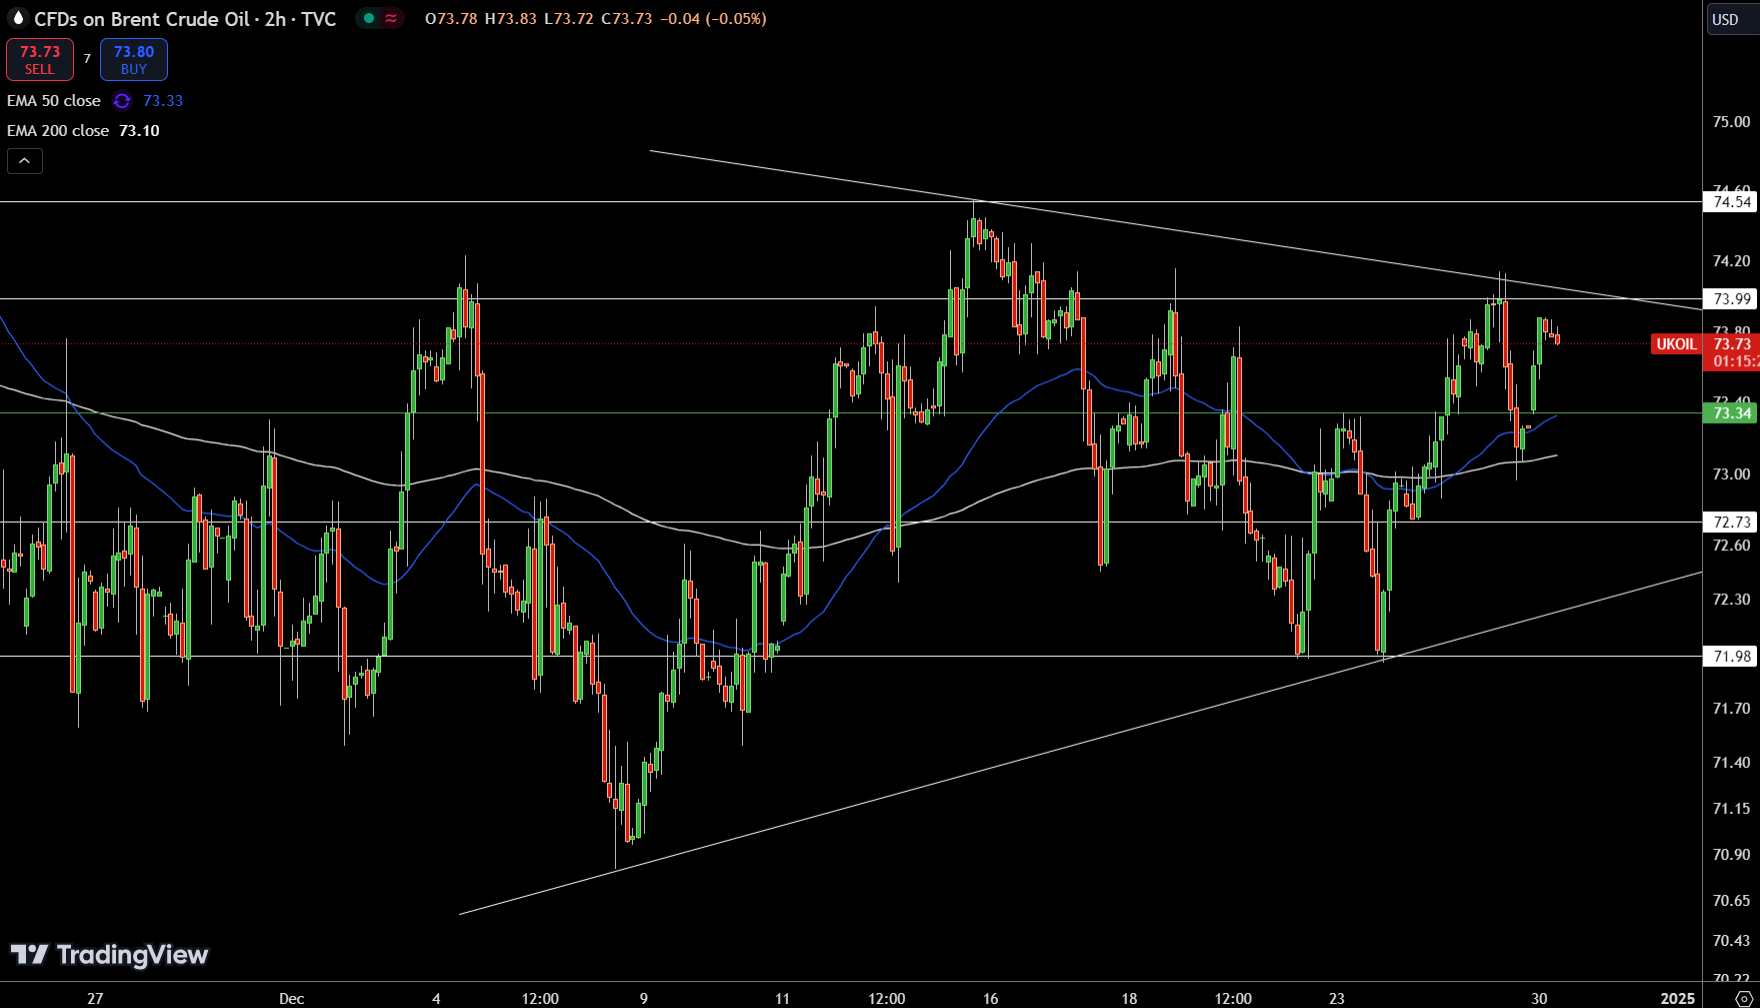Image resolution: width=1760 pixels, height=1008 pixels.
Task: Click the 23 date label on time axis
Action: pyautogui.click(x=1337, y=998)
